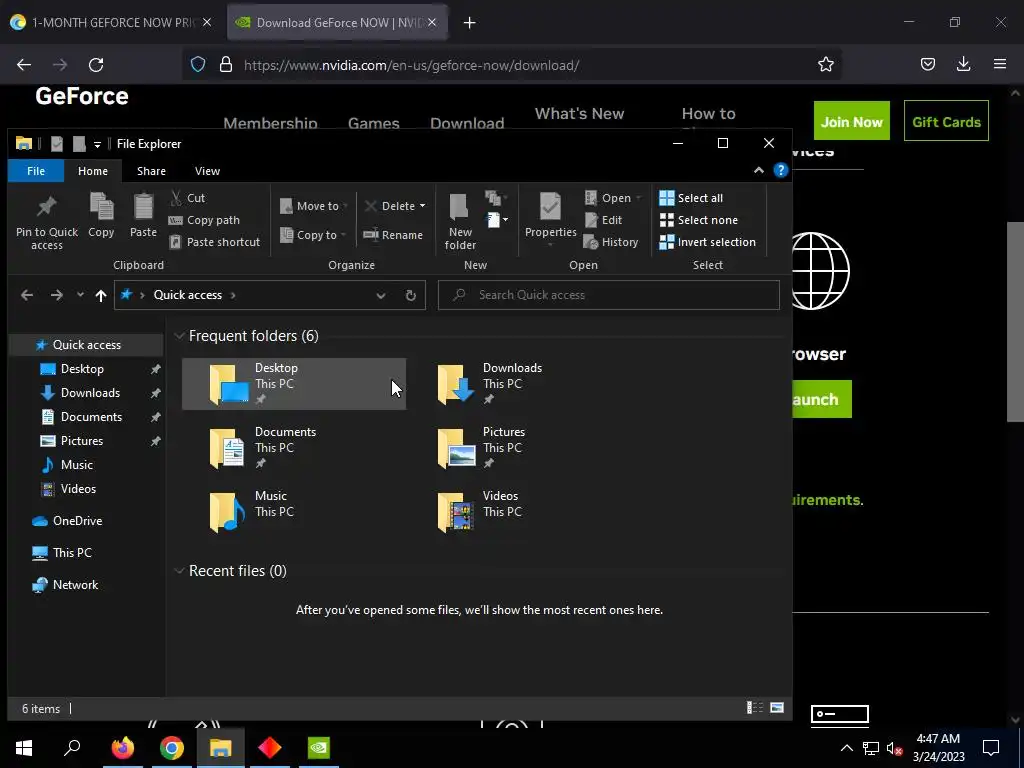Select the Music folder in Frequent folders
1024x768 pixels.
(294, 512)
